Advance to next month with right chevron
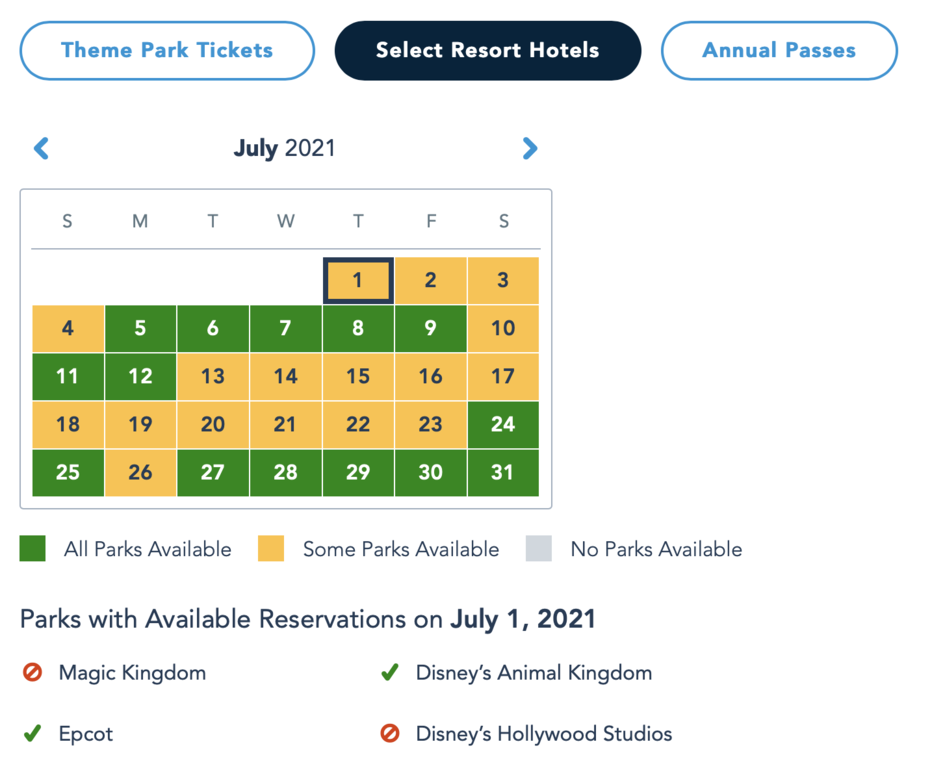The width and height of the screenshot is (932, 768). (x=530, y=148)
